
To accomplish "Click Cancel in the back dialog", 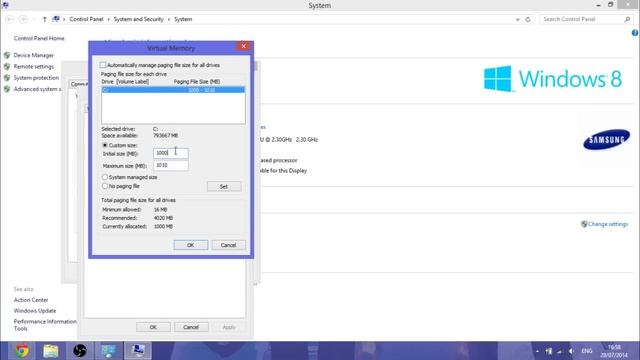I will (191, 327).
